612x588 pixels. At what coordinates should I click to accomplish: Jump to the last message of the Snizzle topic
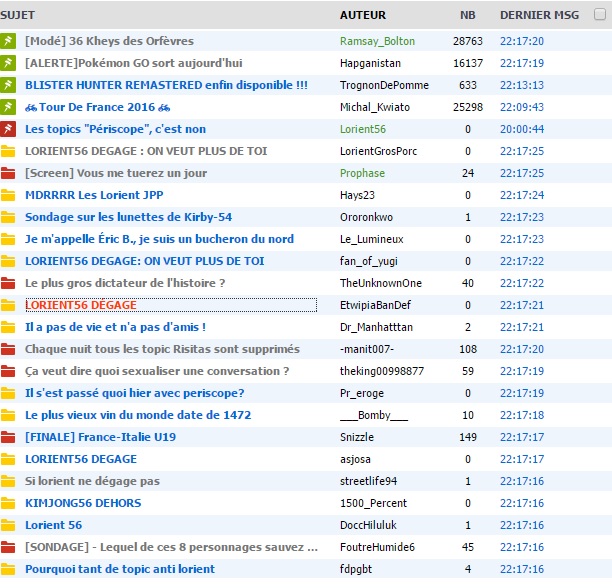(521, 437)
